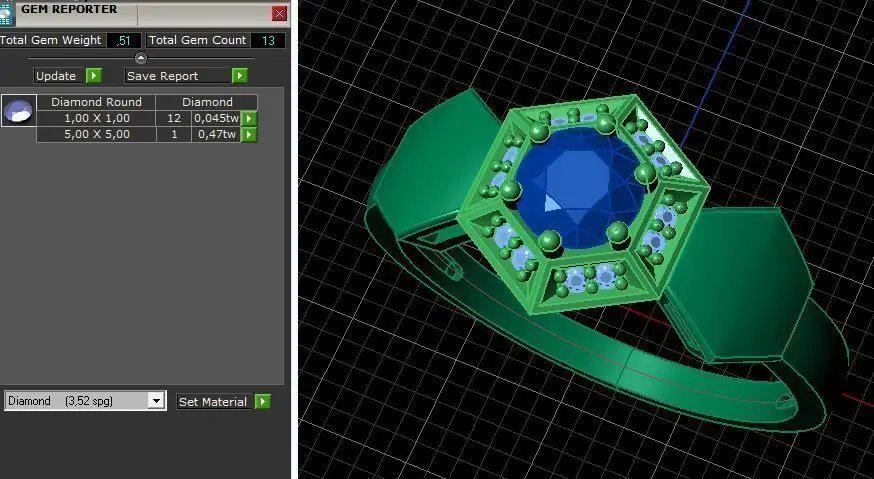This screenshot has height=479, width=874.
Task: Click the Diamond Round column header
Action: [96, 102]
